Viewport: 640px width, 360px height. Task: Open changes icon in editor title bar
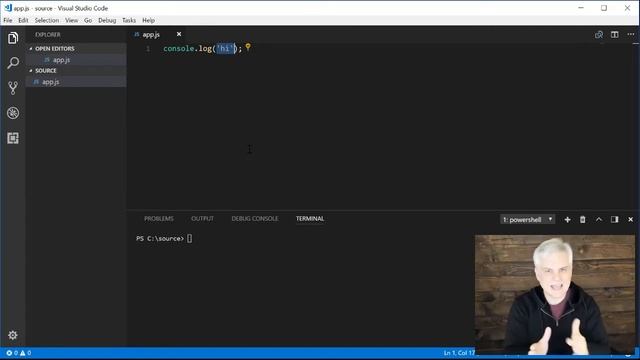[599, 35]
